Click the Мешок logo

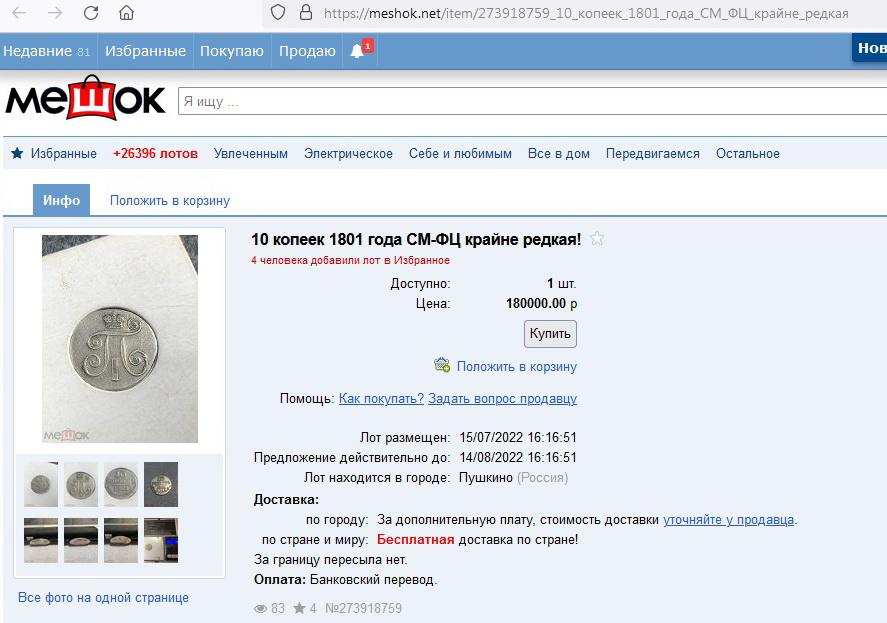coord(85,100)
